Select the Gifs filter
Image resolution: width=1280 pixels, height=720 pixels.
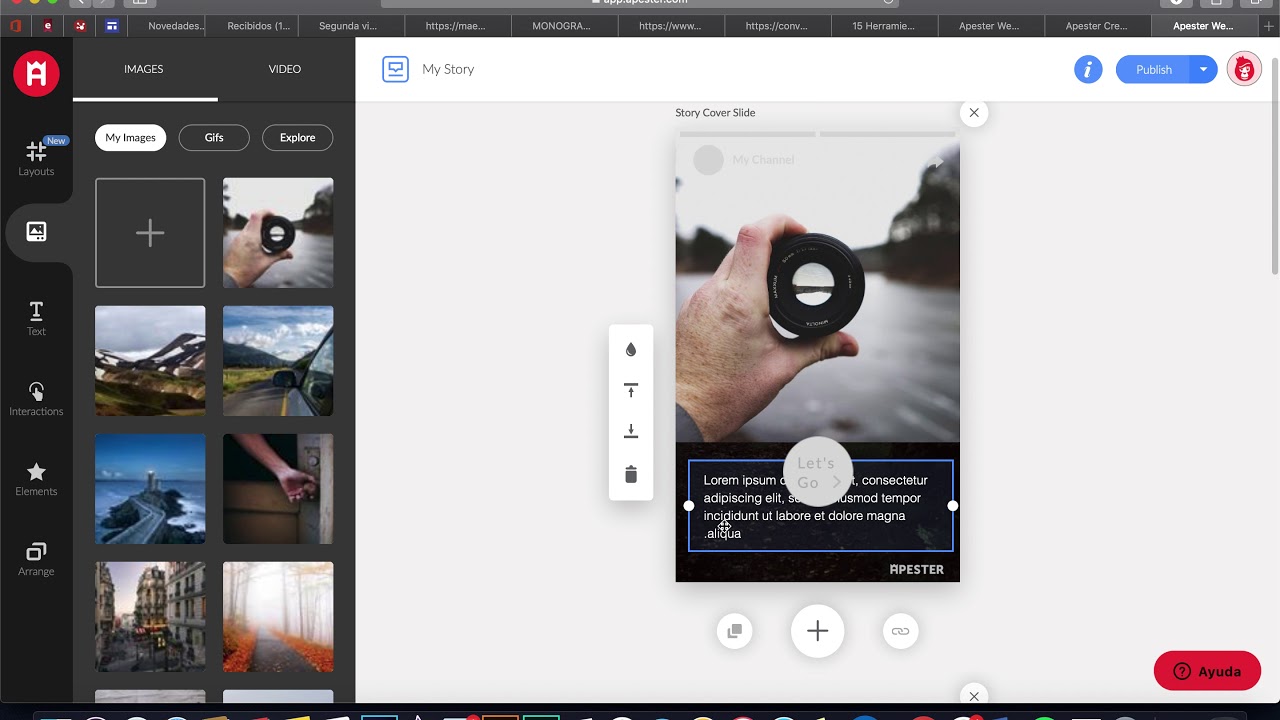(x=214, y=138)
